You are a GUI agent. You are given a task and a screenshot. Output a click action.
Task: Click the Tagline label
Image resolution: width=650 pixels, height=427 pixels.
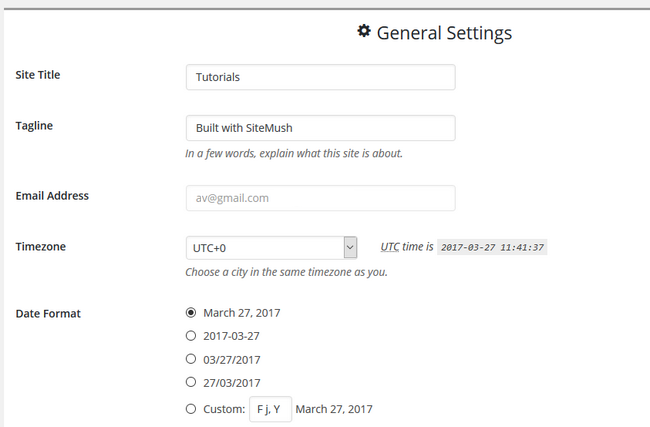point(34,126)
